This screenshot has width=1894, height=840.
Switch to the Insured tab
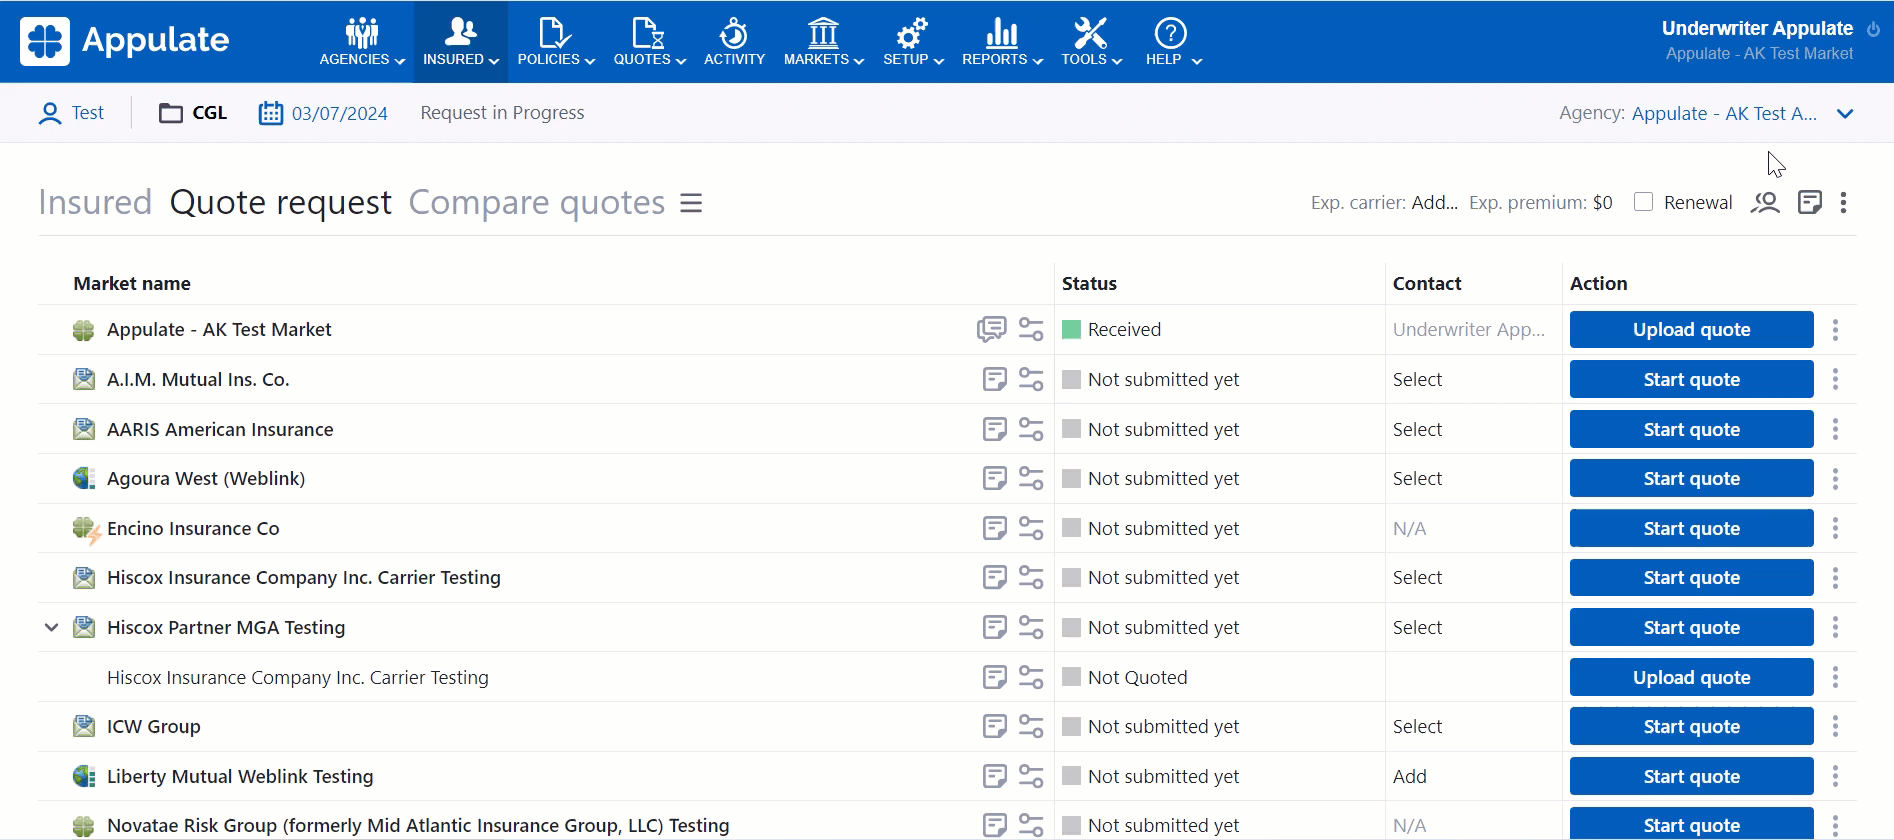coord(95,203)
